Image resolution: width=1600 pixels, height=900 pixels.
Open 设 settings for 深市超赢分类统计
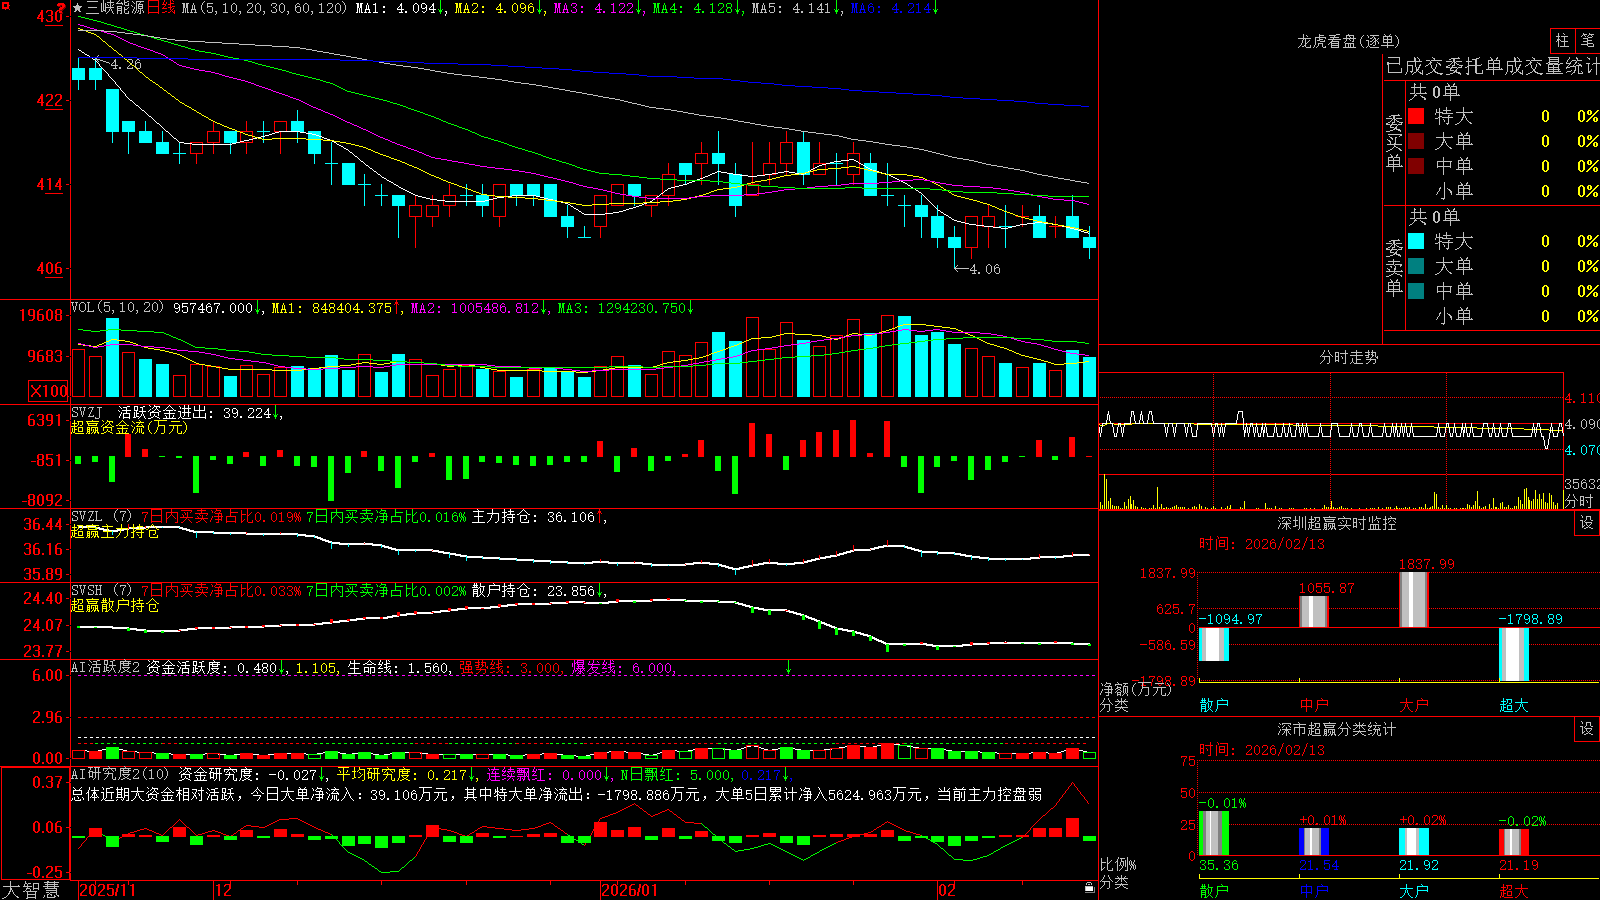click(x=1587, y=729)
